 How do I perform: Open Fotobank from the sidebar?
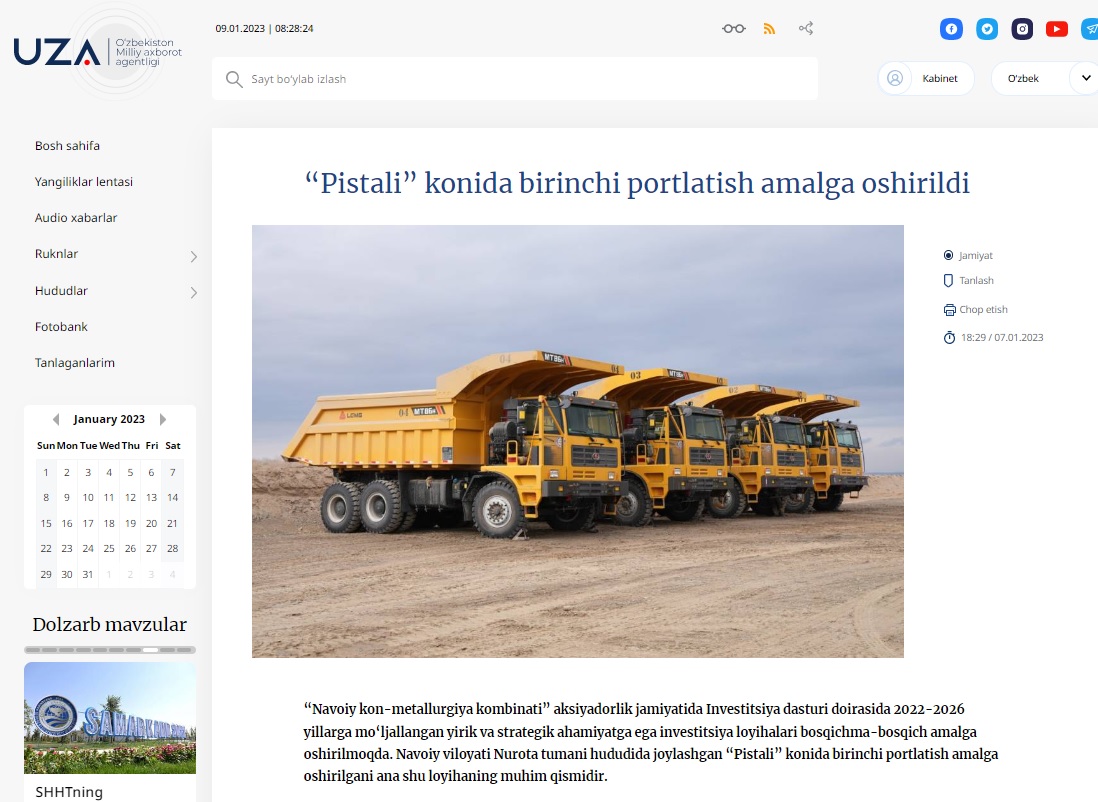(x=61, y=327)
